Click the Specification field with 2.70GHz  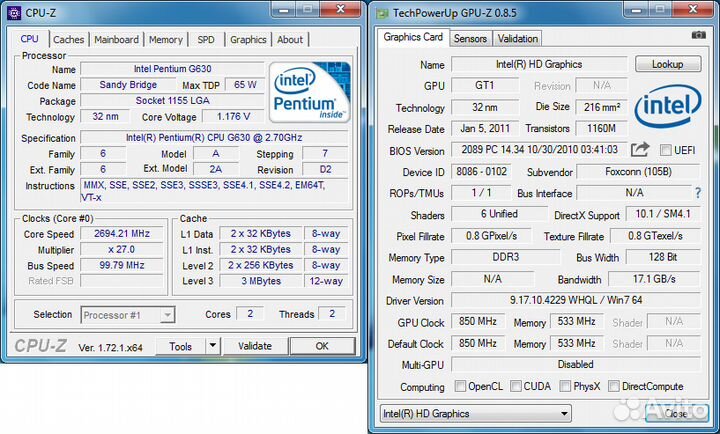click(214, 137)
